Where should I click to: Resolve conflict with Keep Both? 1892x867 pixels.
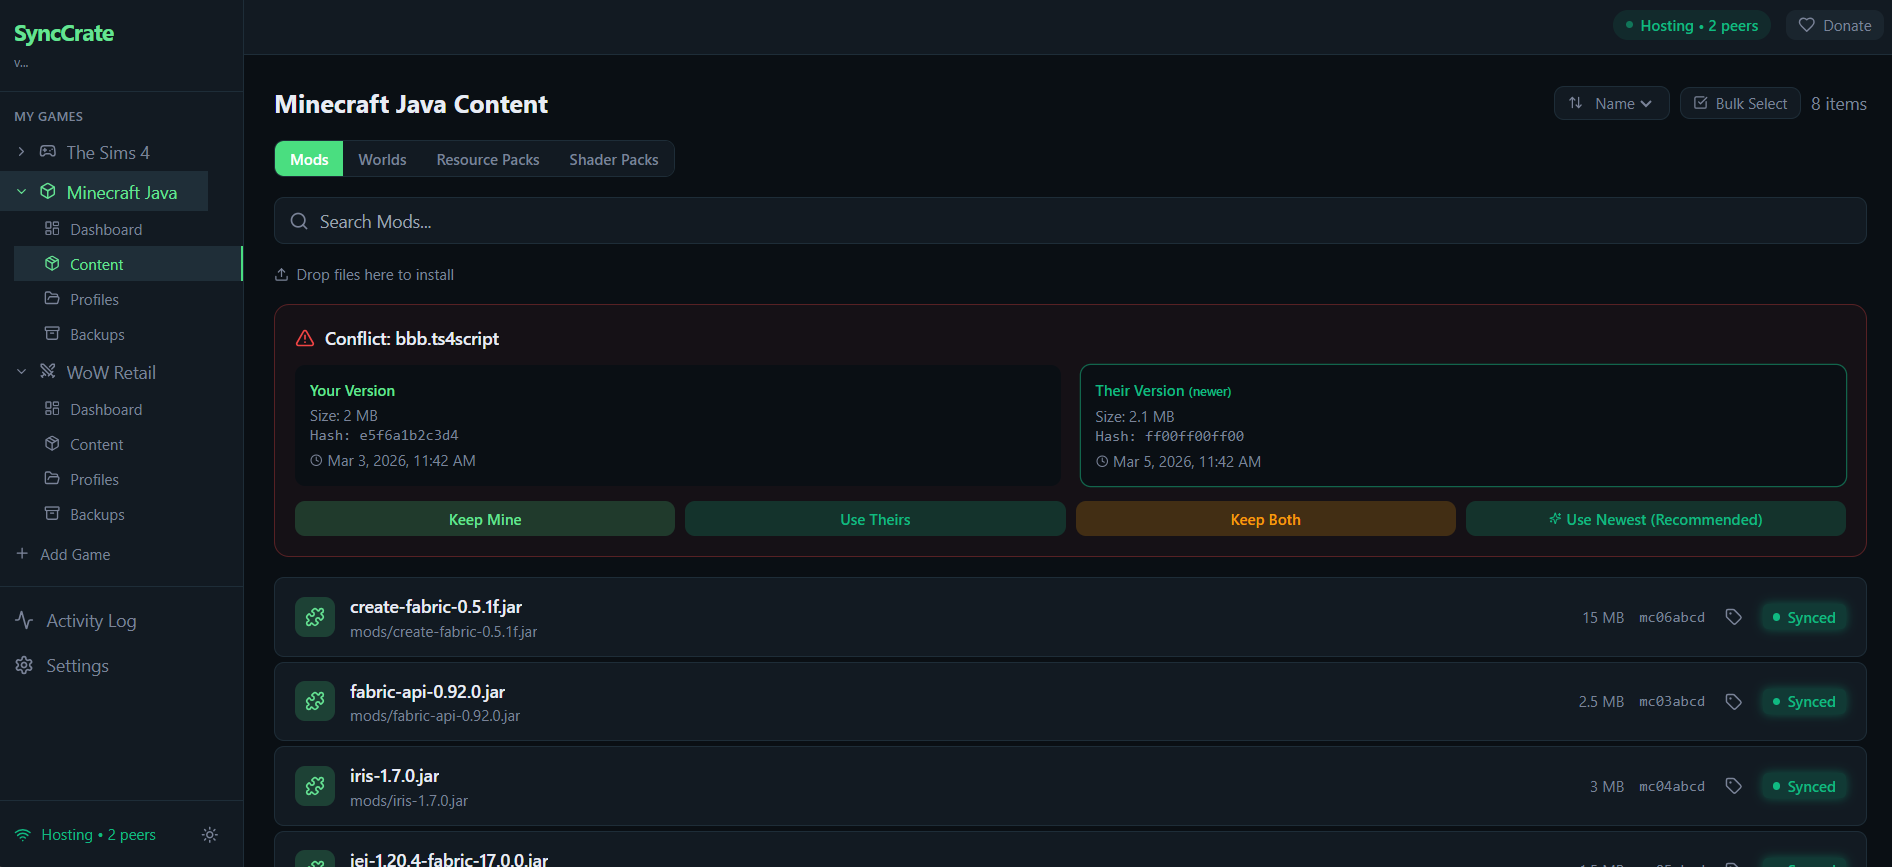point(1265,520)
